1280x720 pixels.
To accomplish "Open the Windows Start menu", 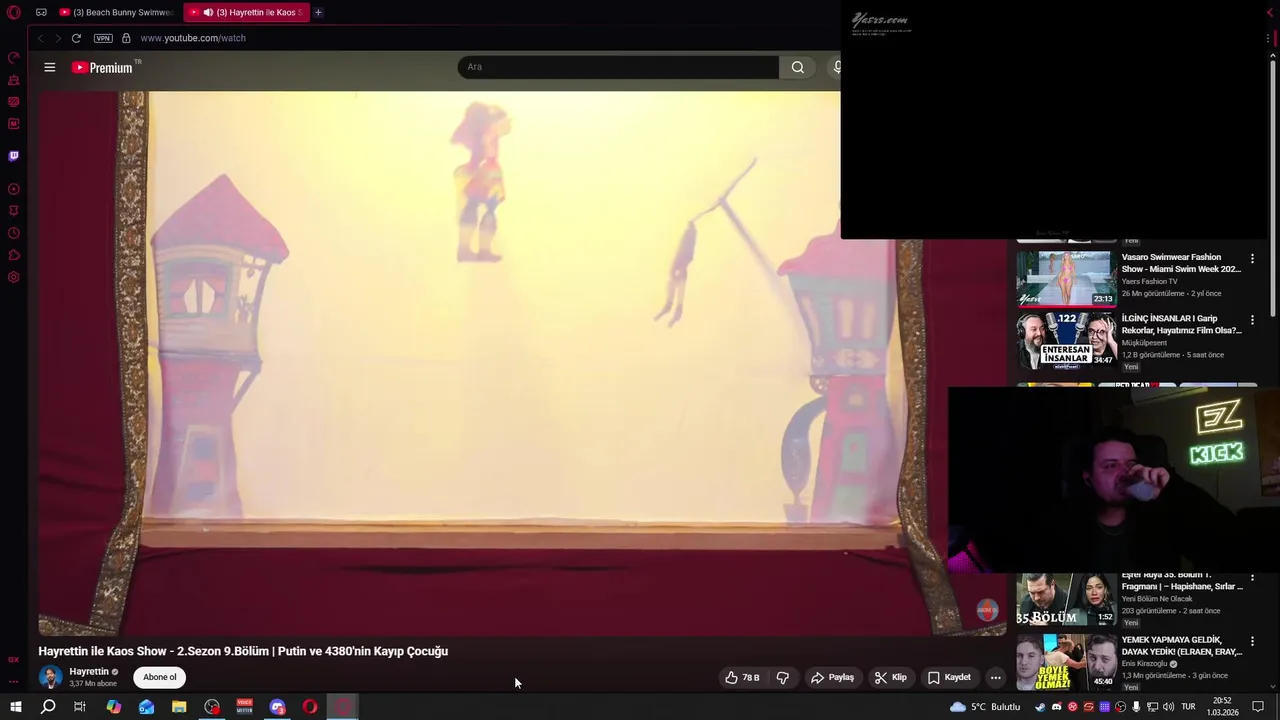I will 15,707.
